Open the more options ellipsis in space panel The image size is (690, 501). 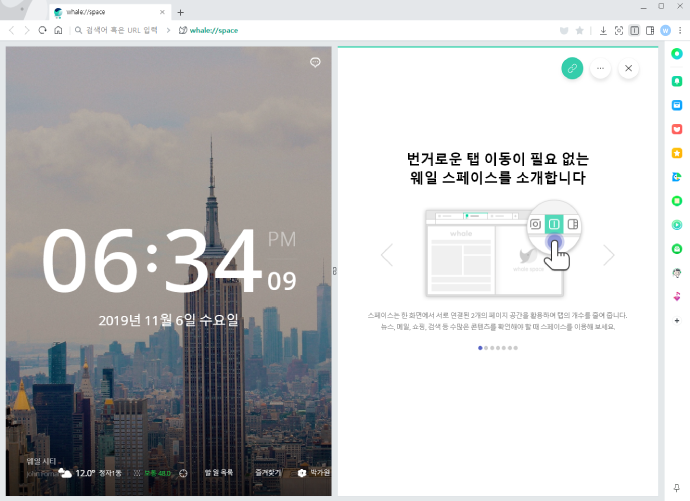tap(600, 68)
